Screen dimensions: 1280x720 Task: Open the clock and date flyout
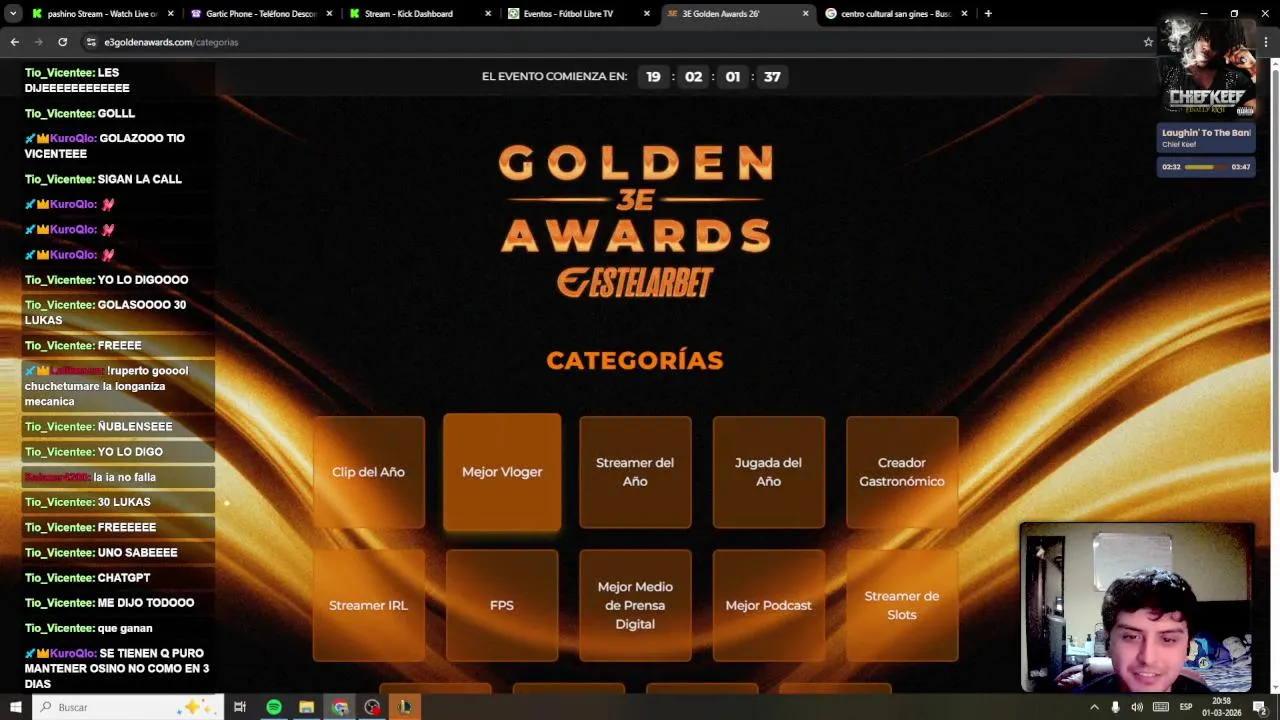coord(1221,707)
